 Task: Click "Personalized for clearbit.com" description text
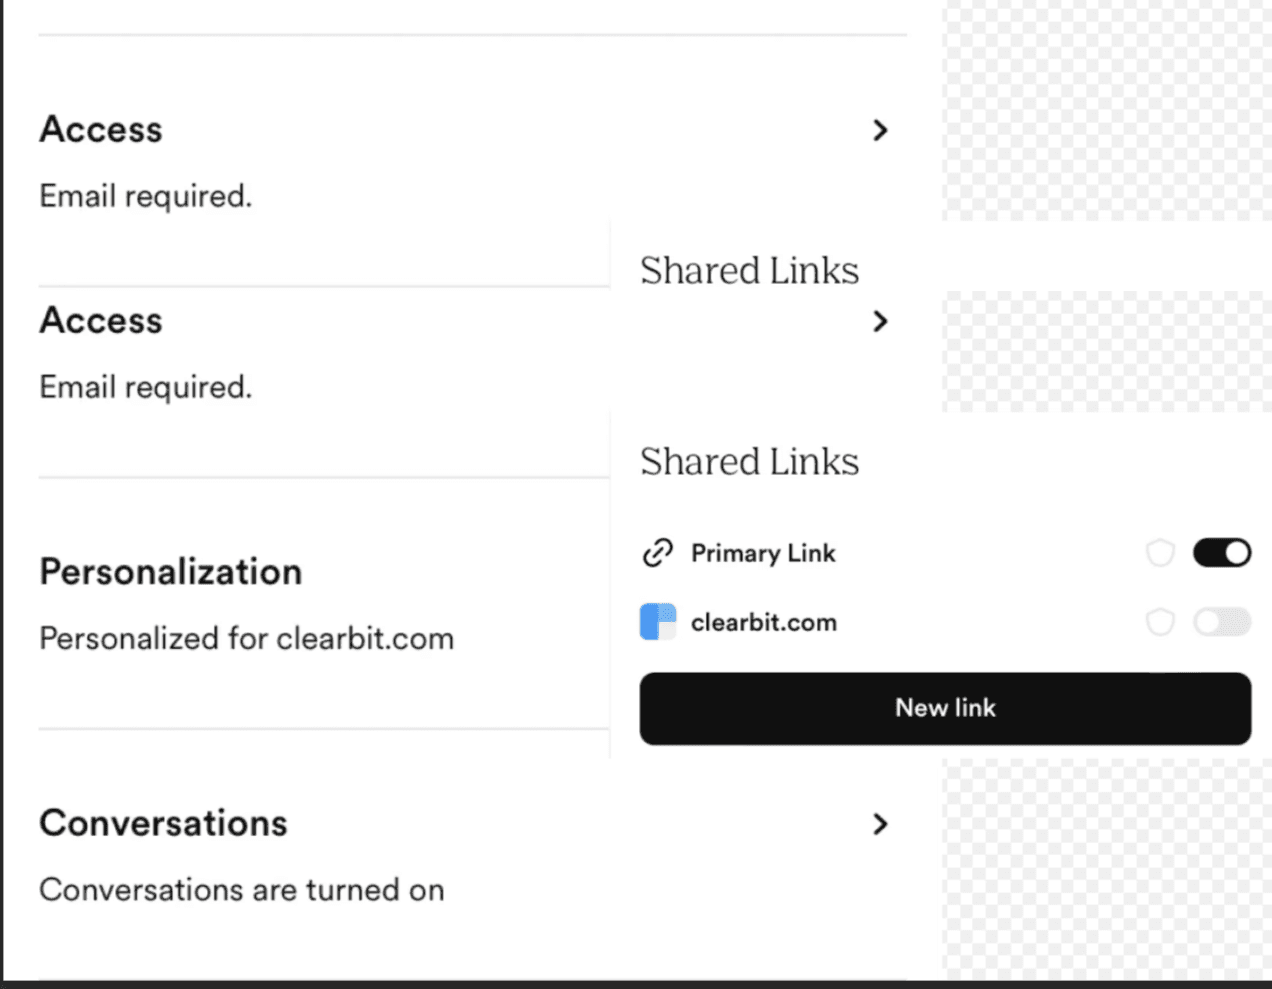[x=247, y=639]
